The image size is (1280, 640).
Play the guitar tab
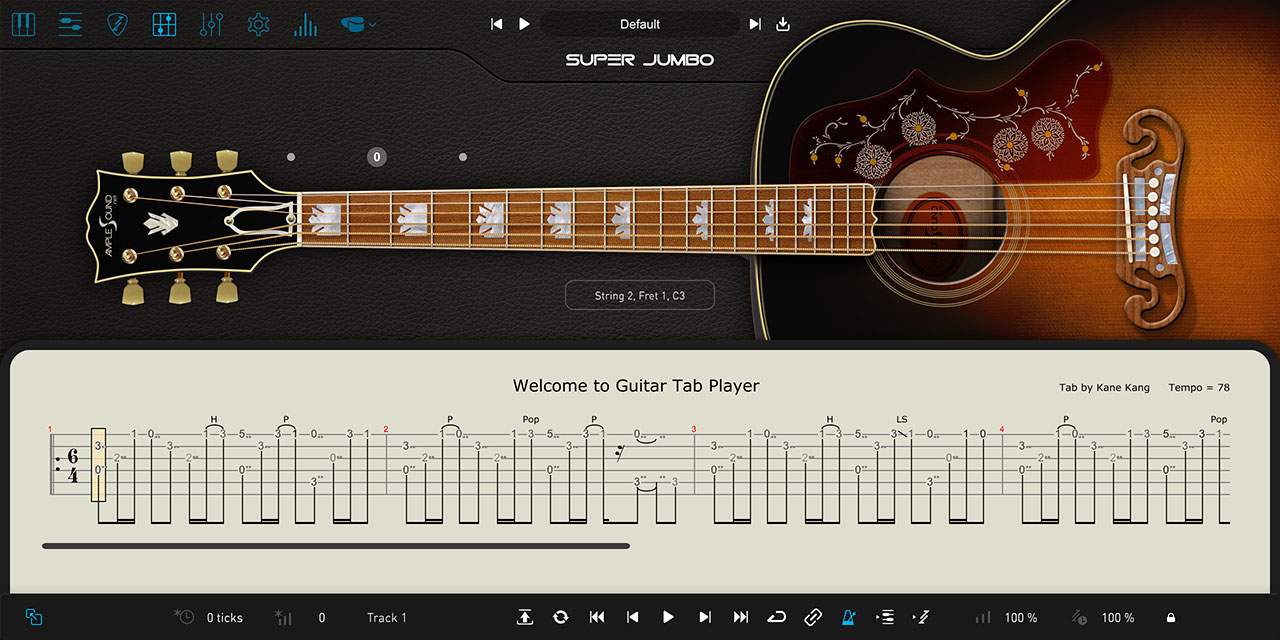668,618
